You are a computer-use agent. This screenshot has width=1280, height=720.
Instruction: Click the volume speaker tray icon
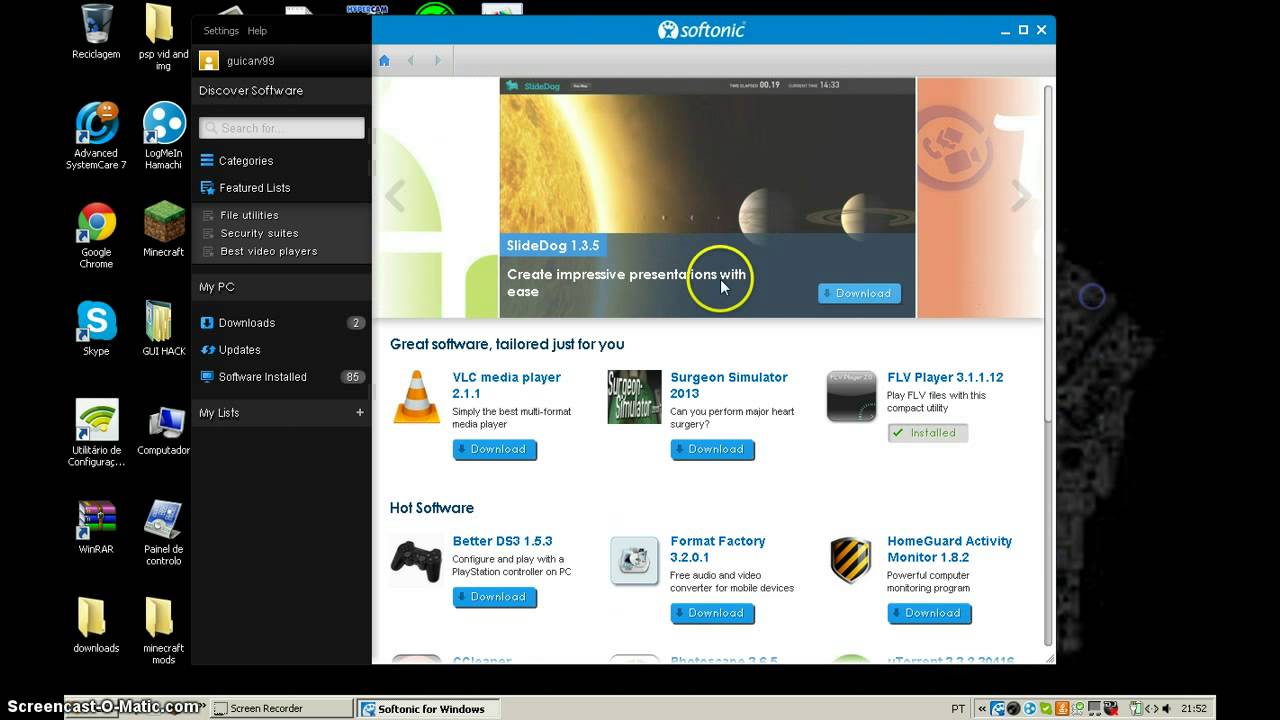click(x=1166, y=709)
